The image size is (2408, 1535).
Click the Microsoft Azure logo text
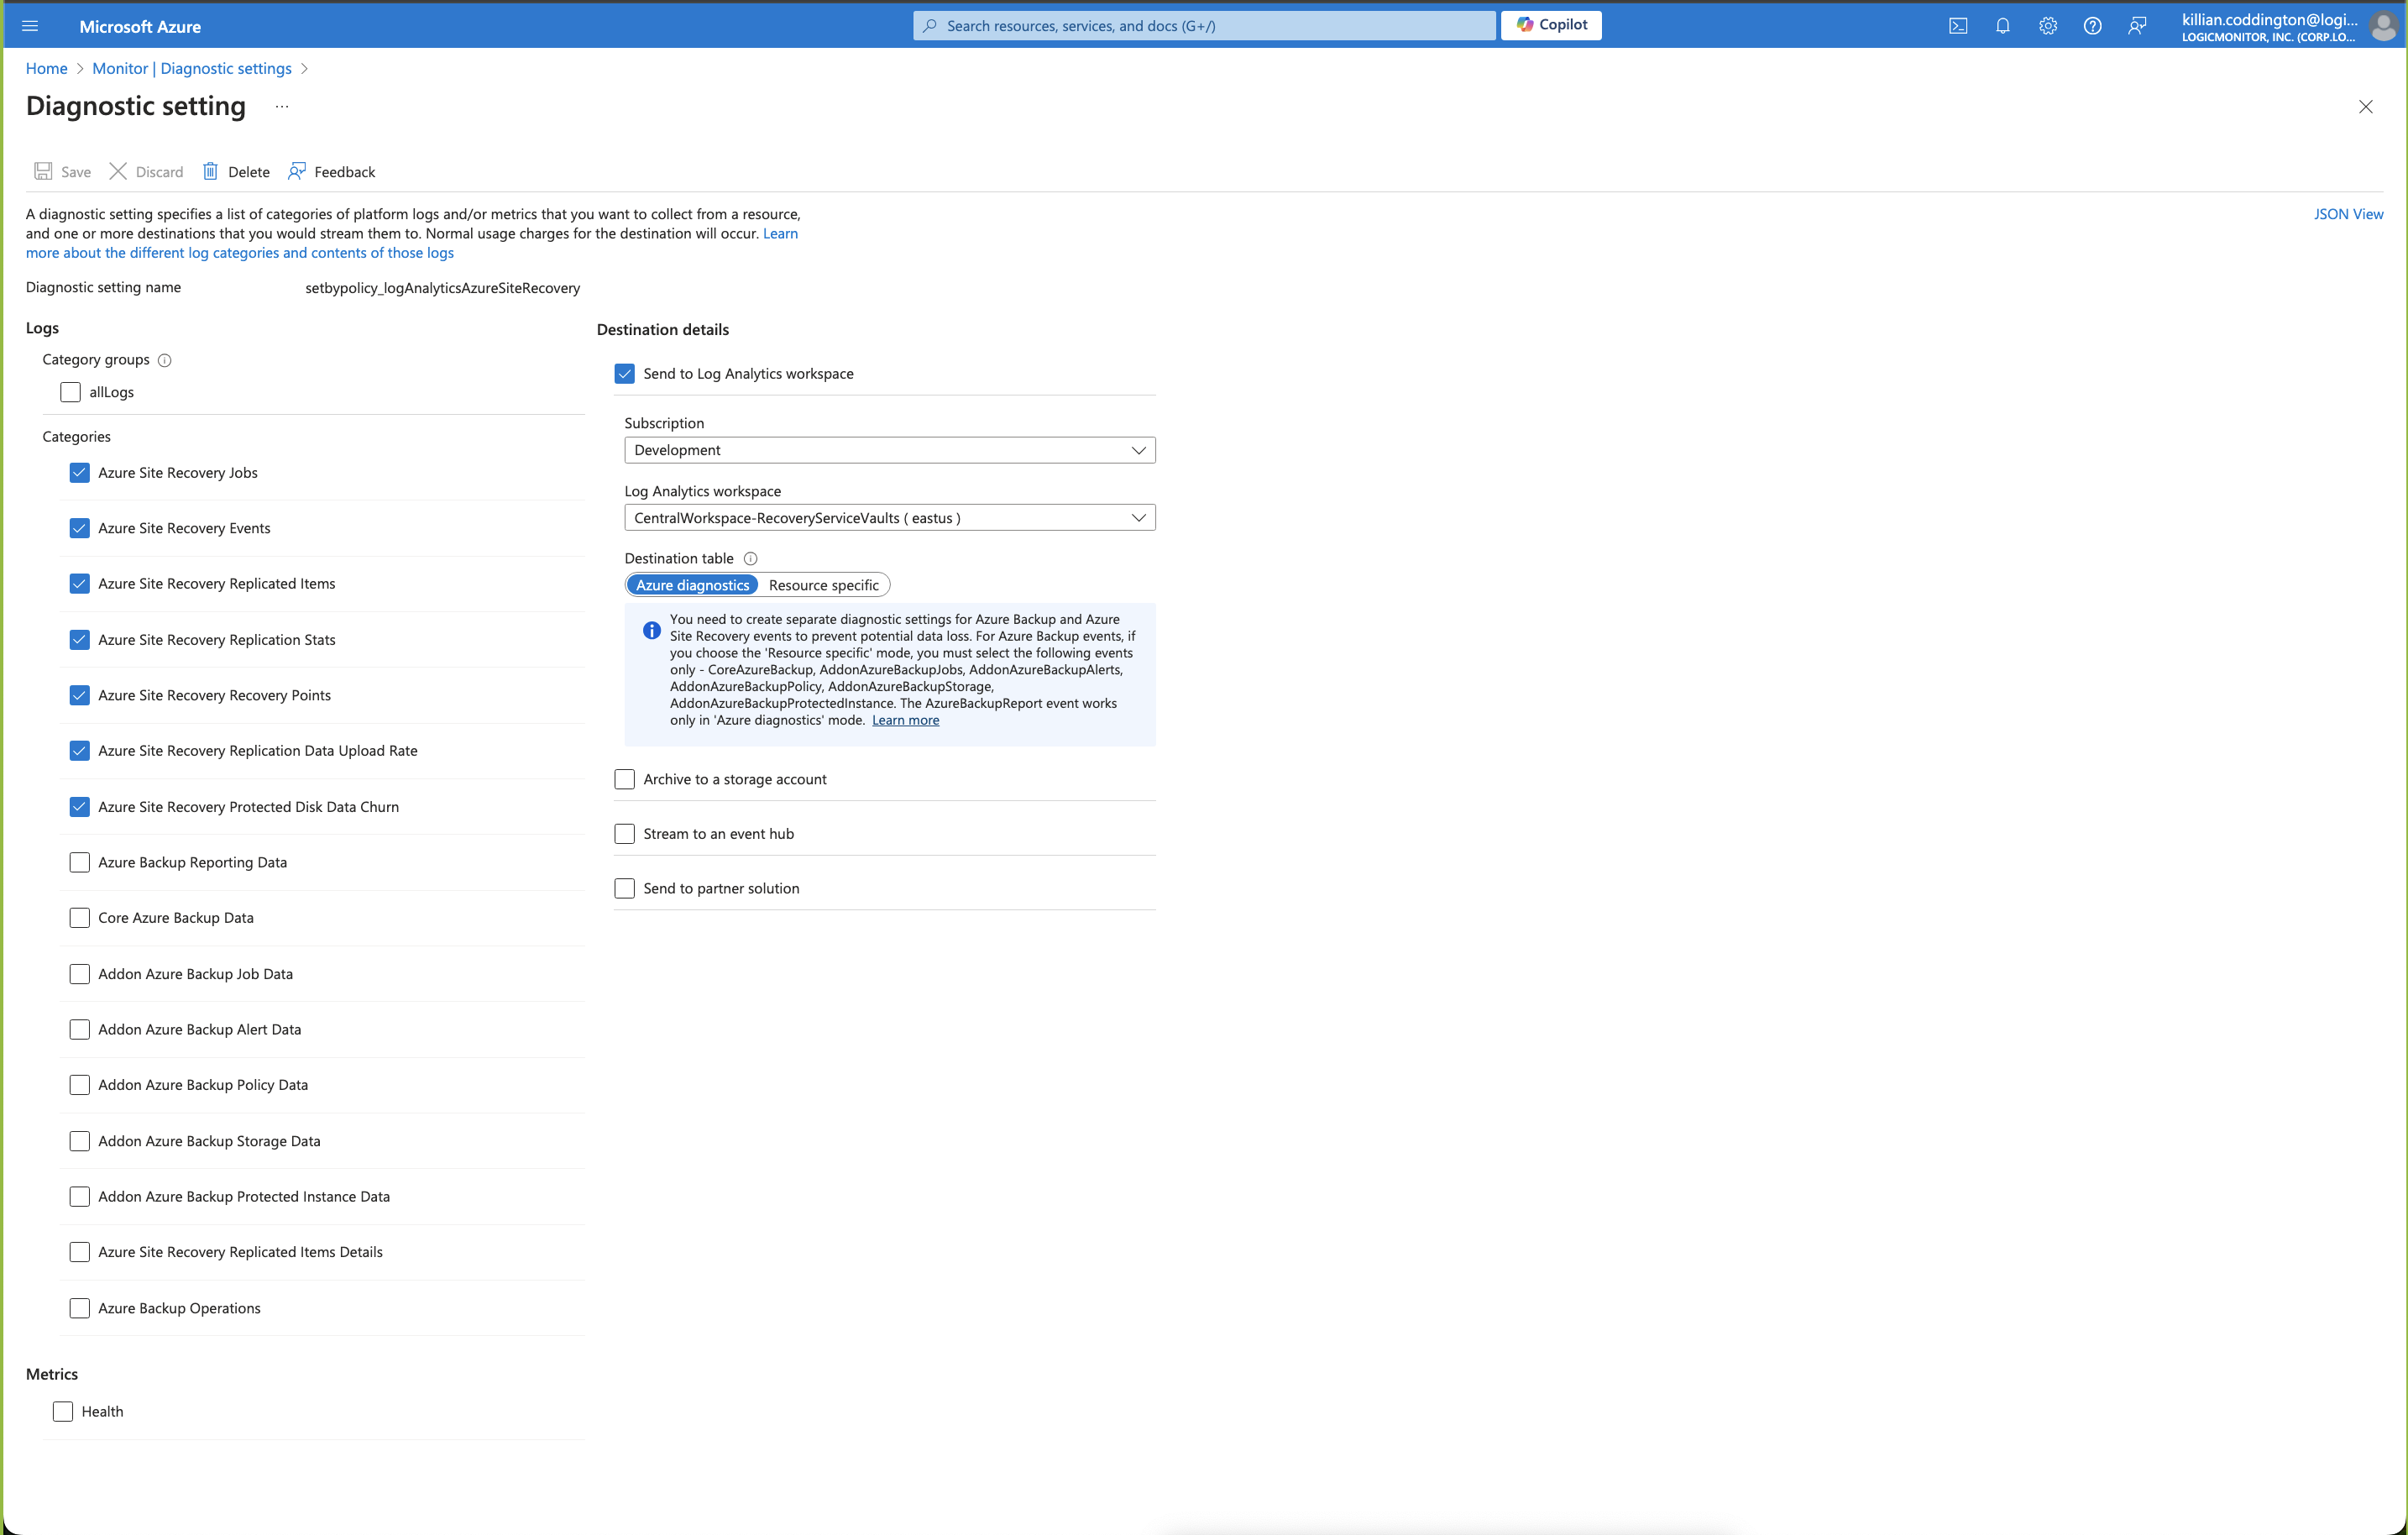[x=140, y=27]
